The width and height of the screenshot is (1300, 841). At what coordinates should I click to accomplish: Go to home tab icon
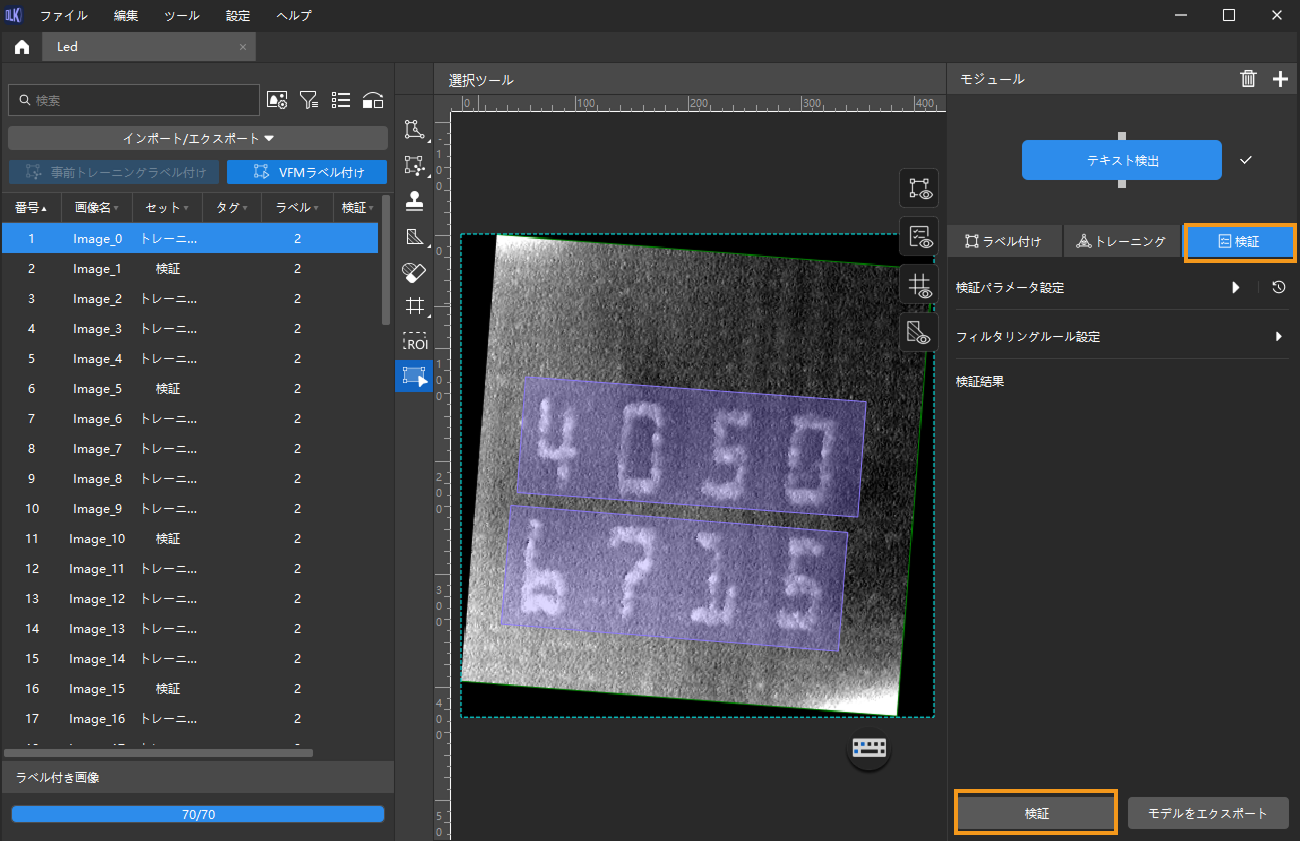pyautogui.click(x=22, y=47)
